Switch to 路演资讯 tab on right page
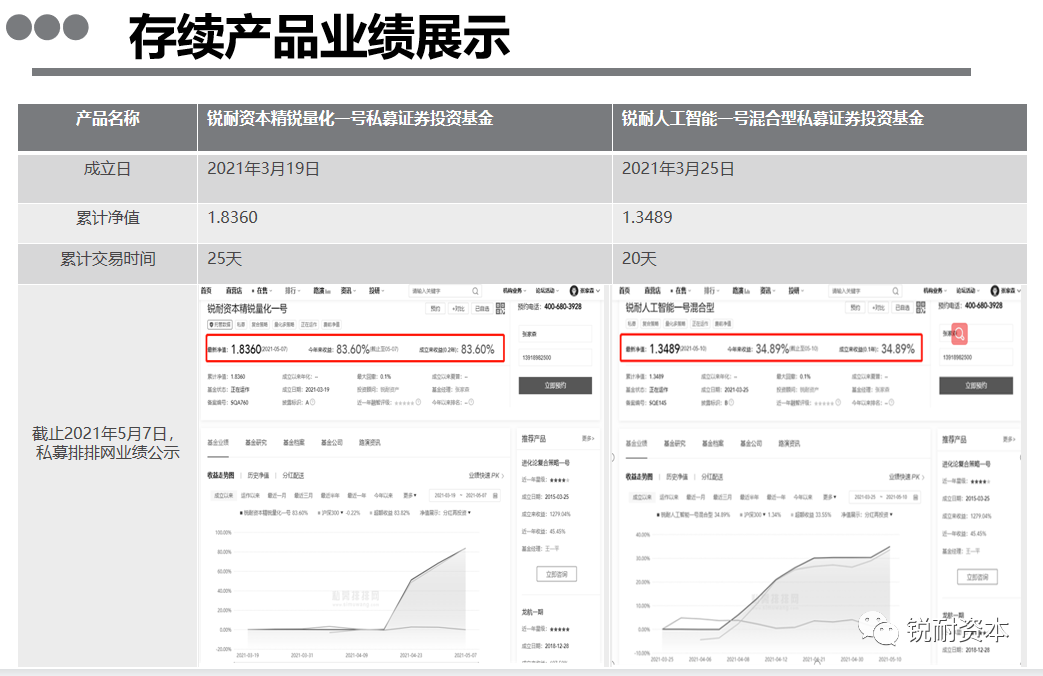The width and height of the screenshot is (1043, 676). click(789, 444)
